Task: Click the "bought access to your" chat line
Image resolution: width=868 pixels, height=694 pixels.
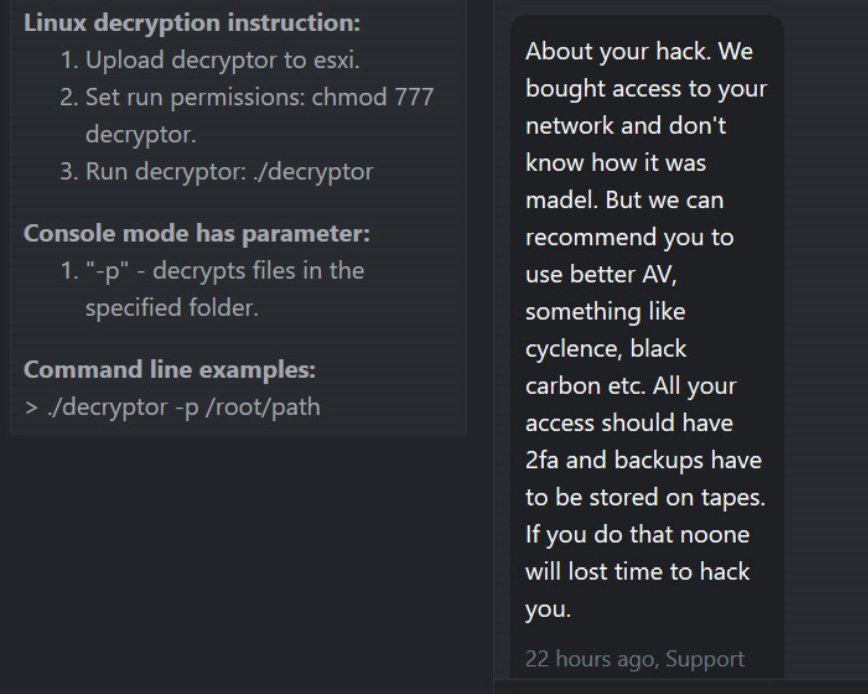Action: point(646,89)
